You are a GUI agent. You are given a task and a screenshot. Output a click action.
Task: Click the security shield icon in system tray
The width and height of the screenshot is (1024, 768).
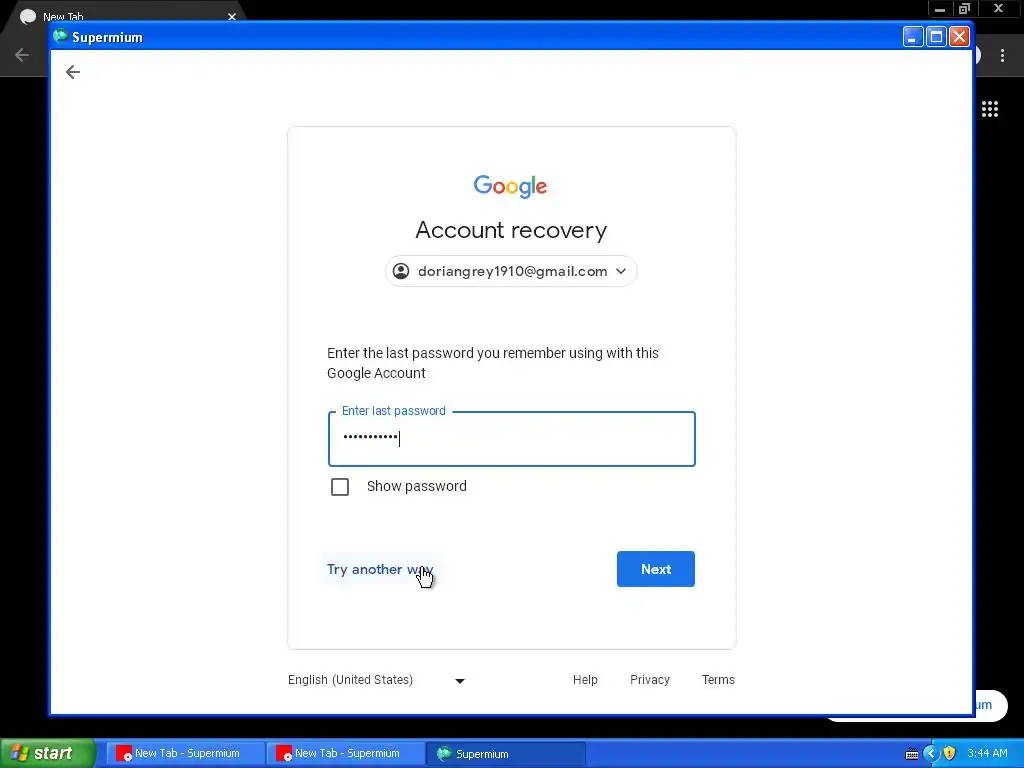pyautogui.click(x=950, y=754)
